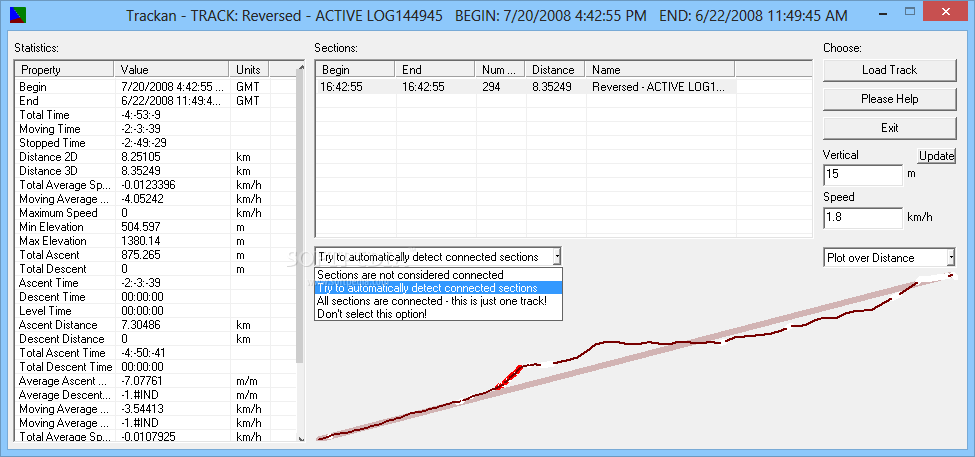Click the Exit button
975x457 pixels.
(x=889, y=128)
